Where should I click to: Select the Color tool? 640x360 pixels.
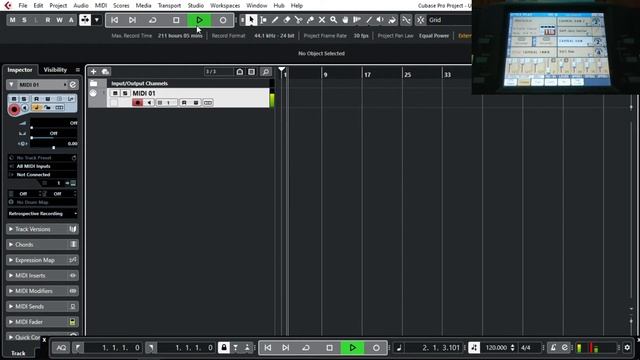(392, 20)
